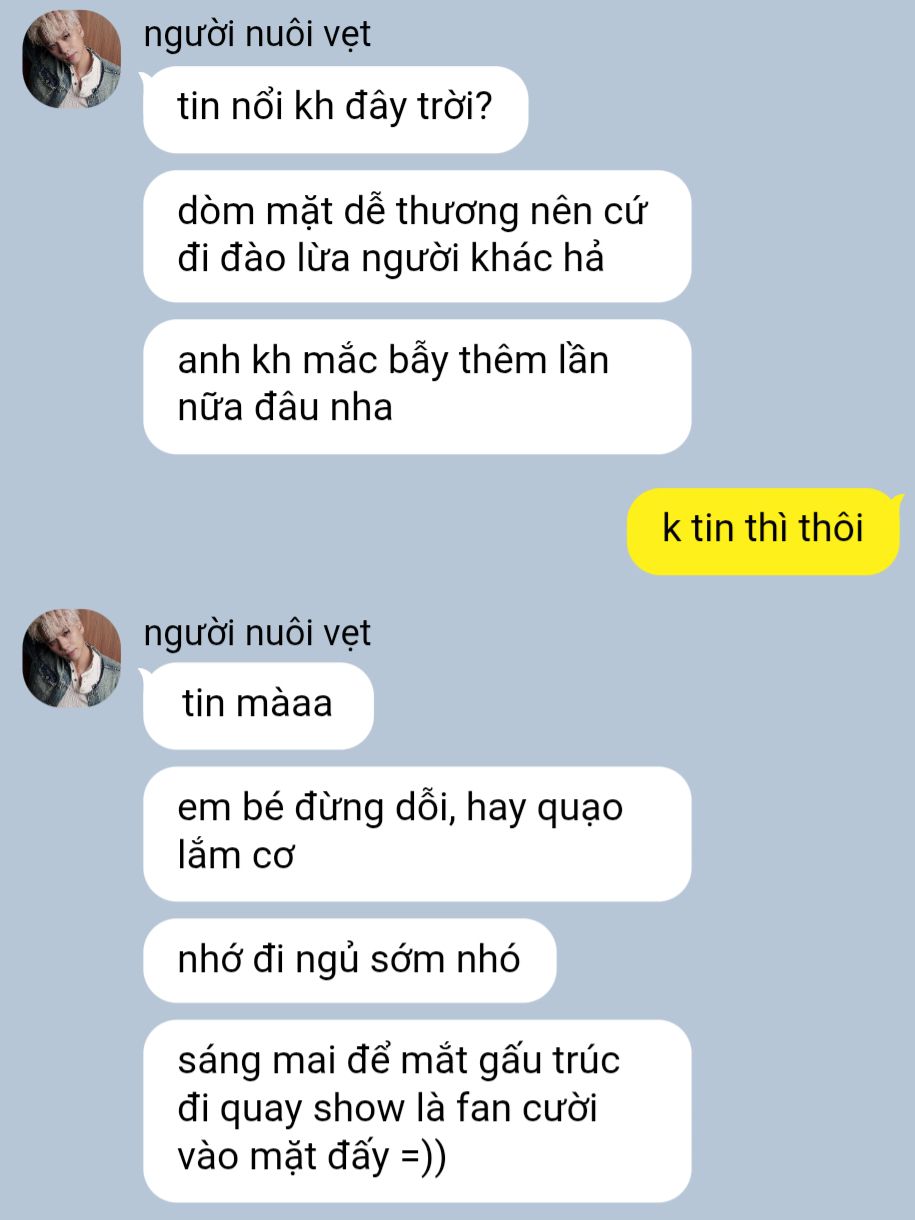
Task: Click the text line 'nữa đâu nha'
Action: [x=285, y=407]
